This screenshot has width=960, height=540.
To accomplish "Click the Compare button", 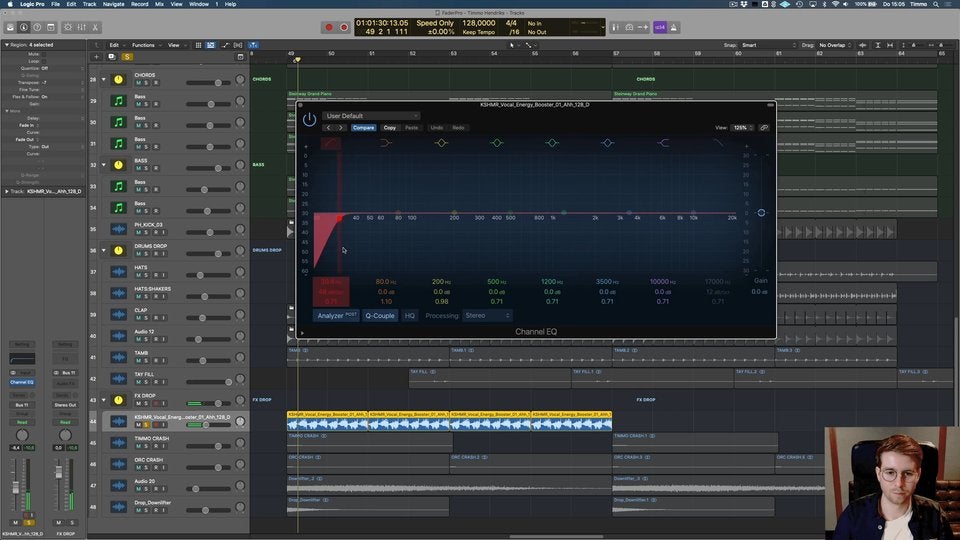I will point(363,128).
